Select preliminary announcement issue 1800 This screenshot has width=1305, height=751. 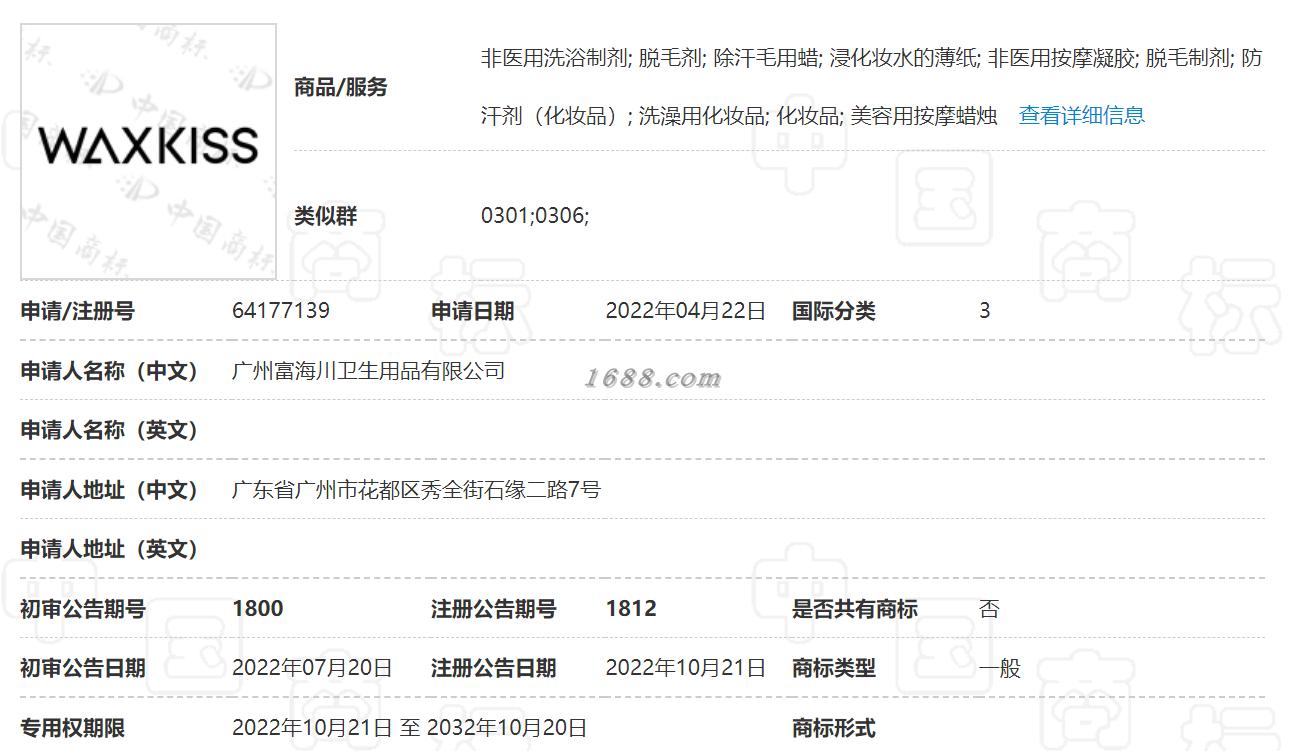click(x=258, y=609)
